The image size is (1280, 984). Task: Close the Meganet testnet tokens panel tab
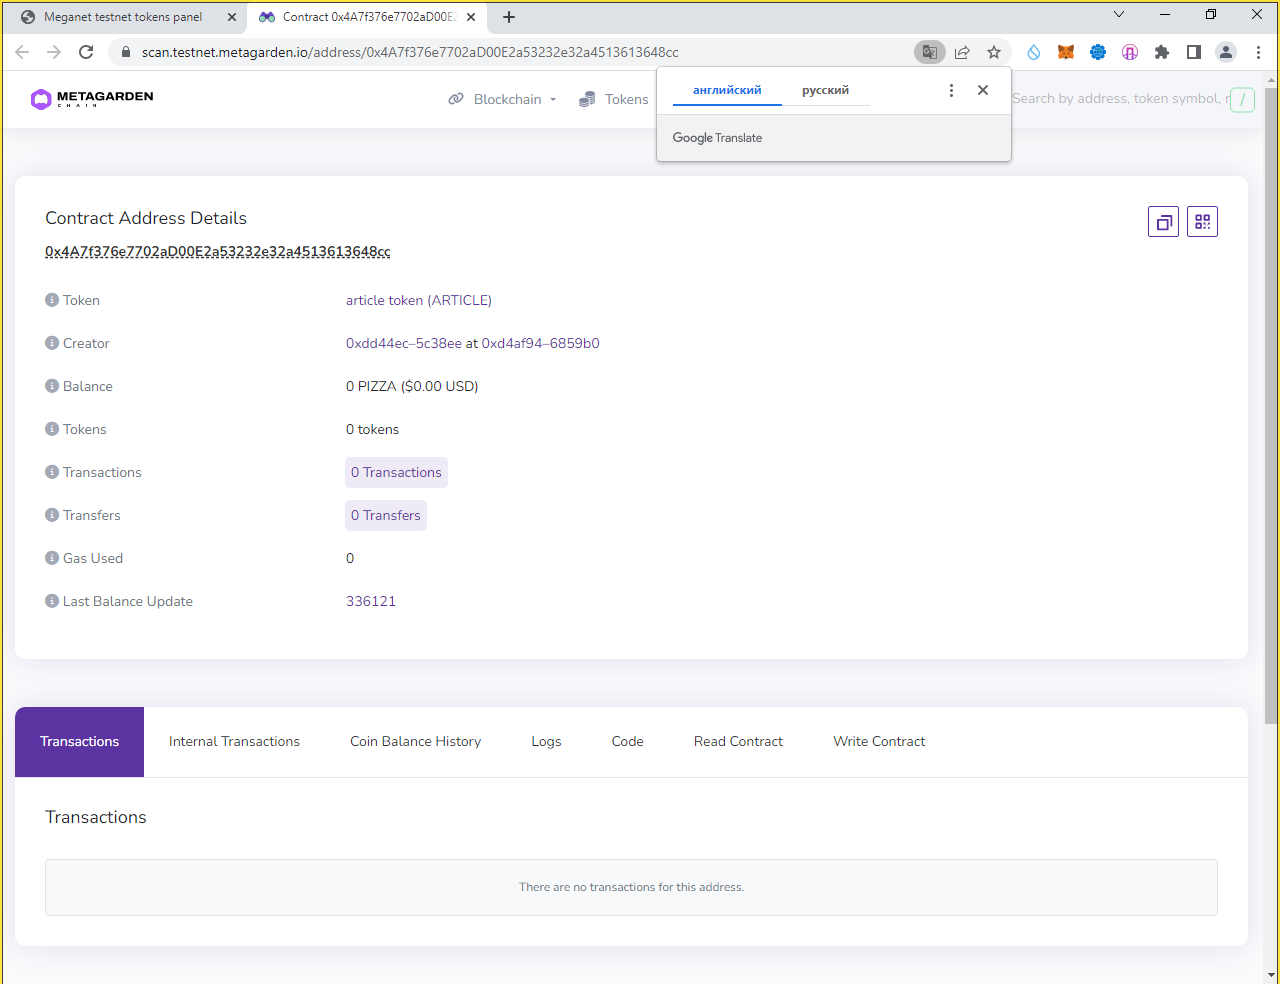[x=232, y=17]
